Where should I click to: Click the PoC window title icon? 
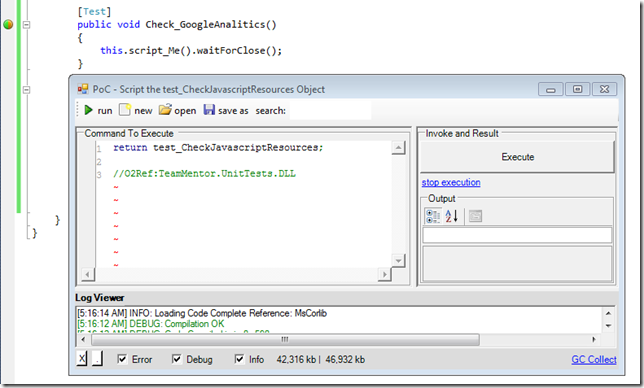(83, 89)
